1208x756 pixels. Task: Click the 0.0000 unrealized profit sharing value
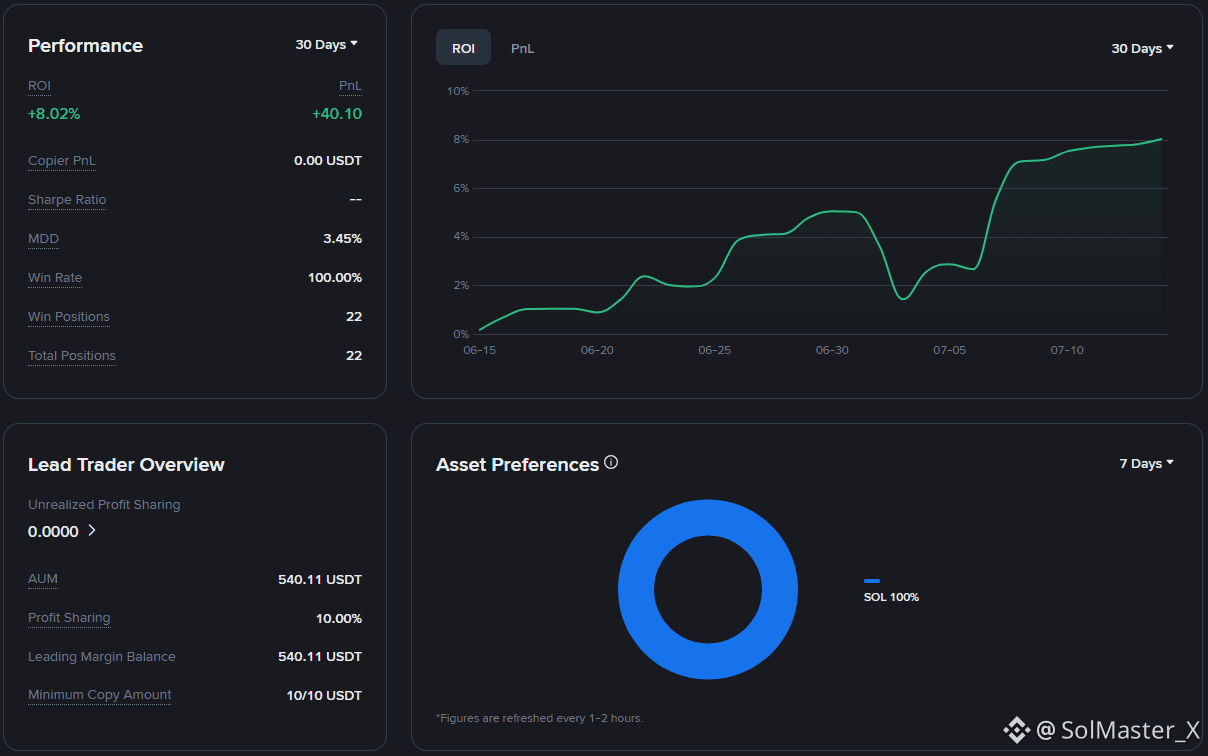click(53, 532)
